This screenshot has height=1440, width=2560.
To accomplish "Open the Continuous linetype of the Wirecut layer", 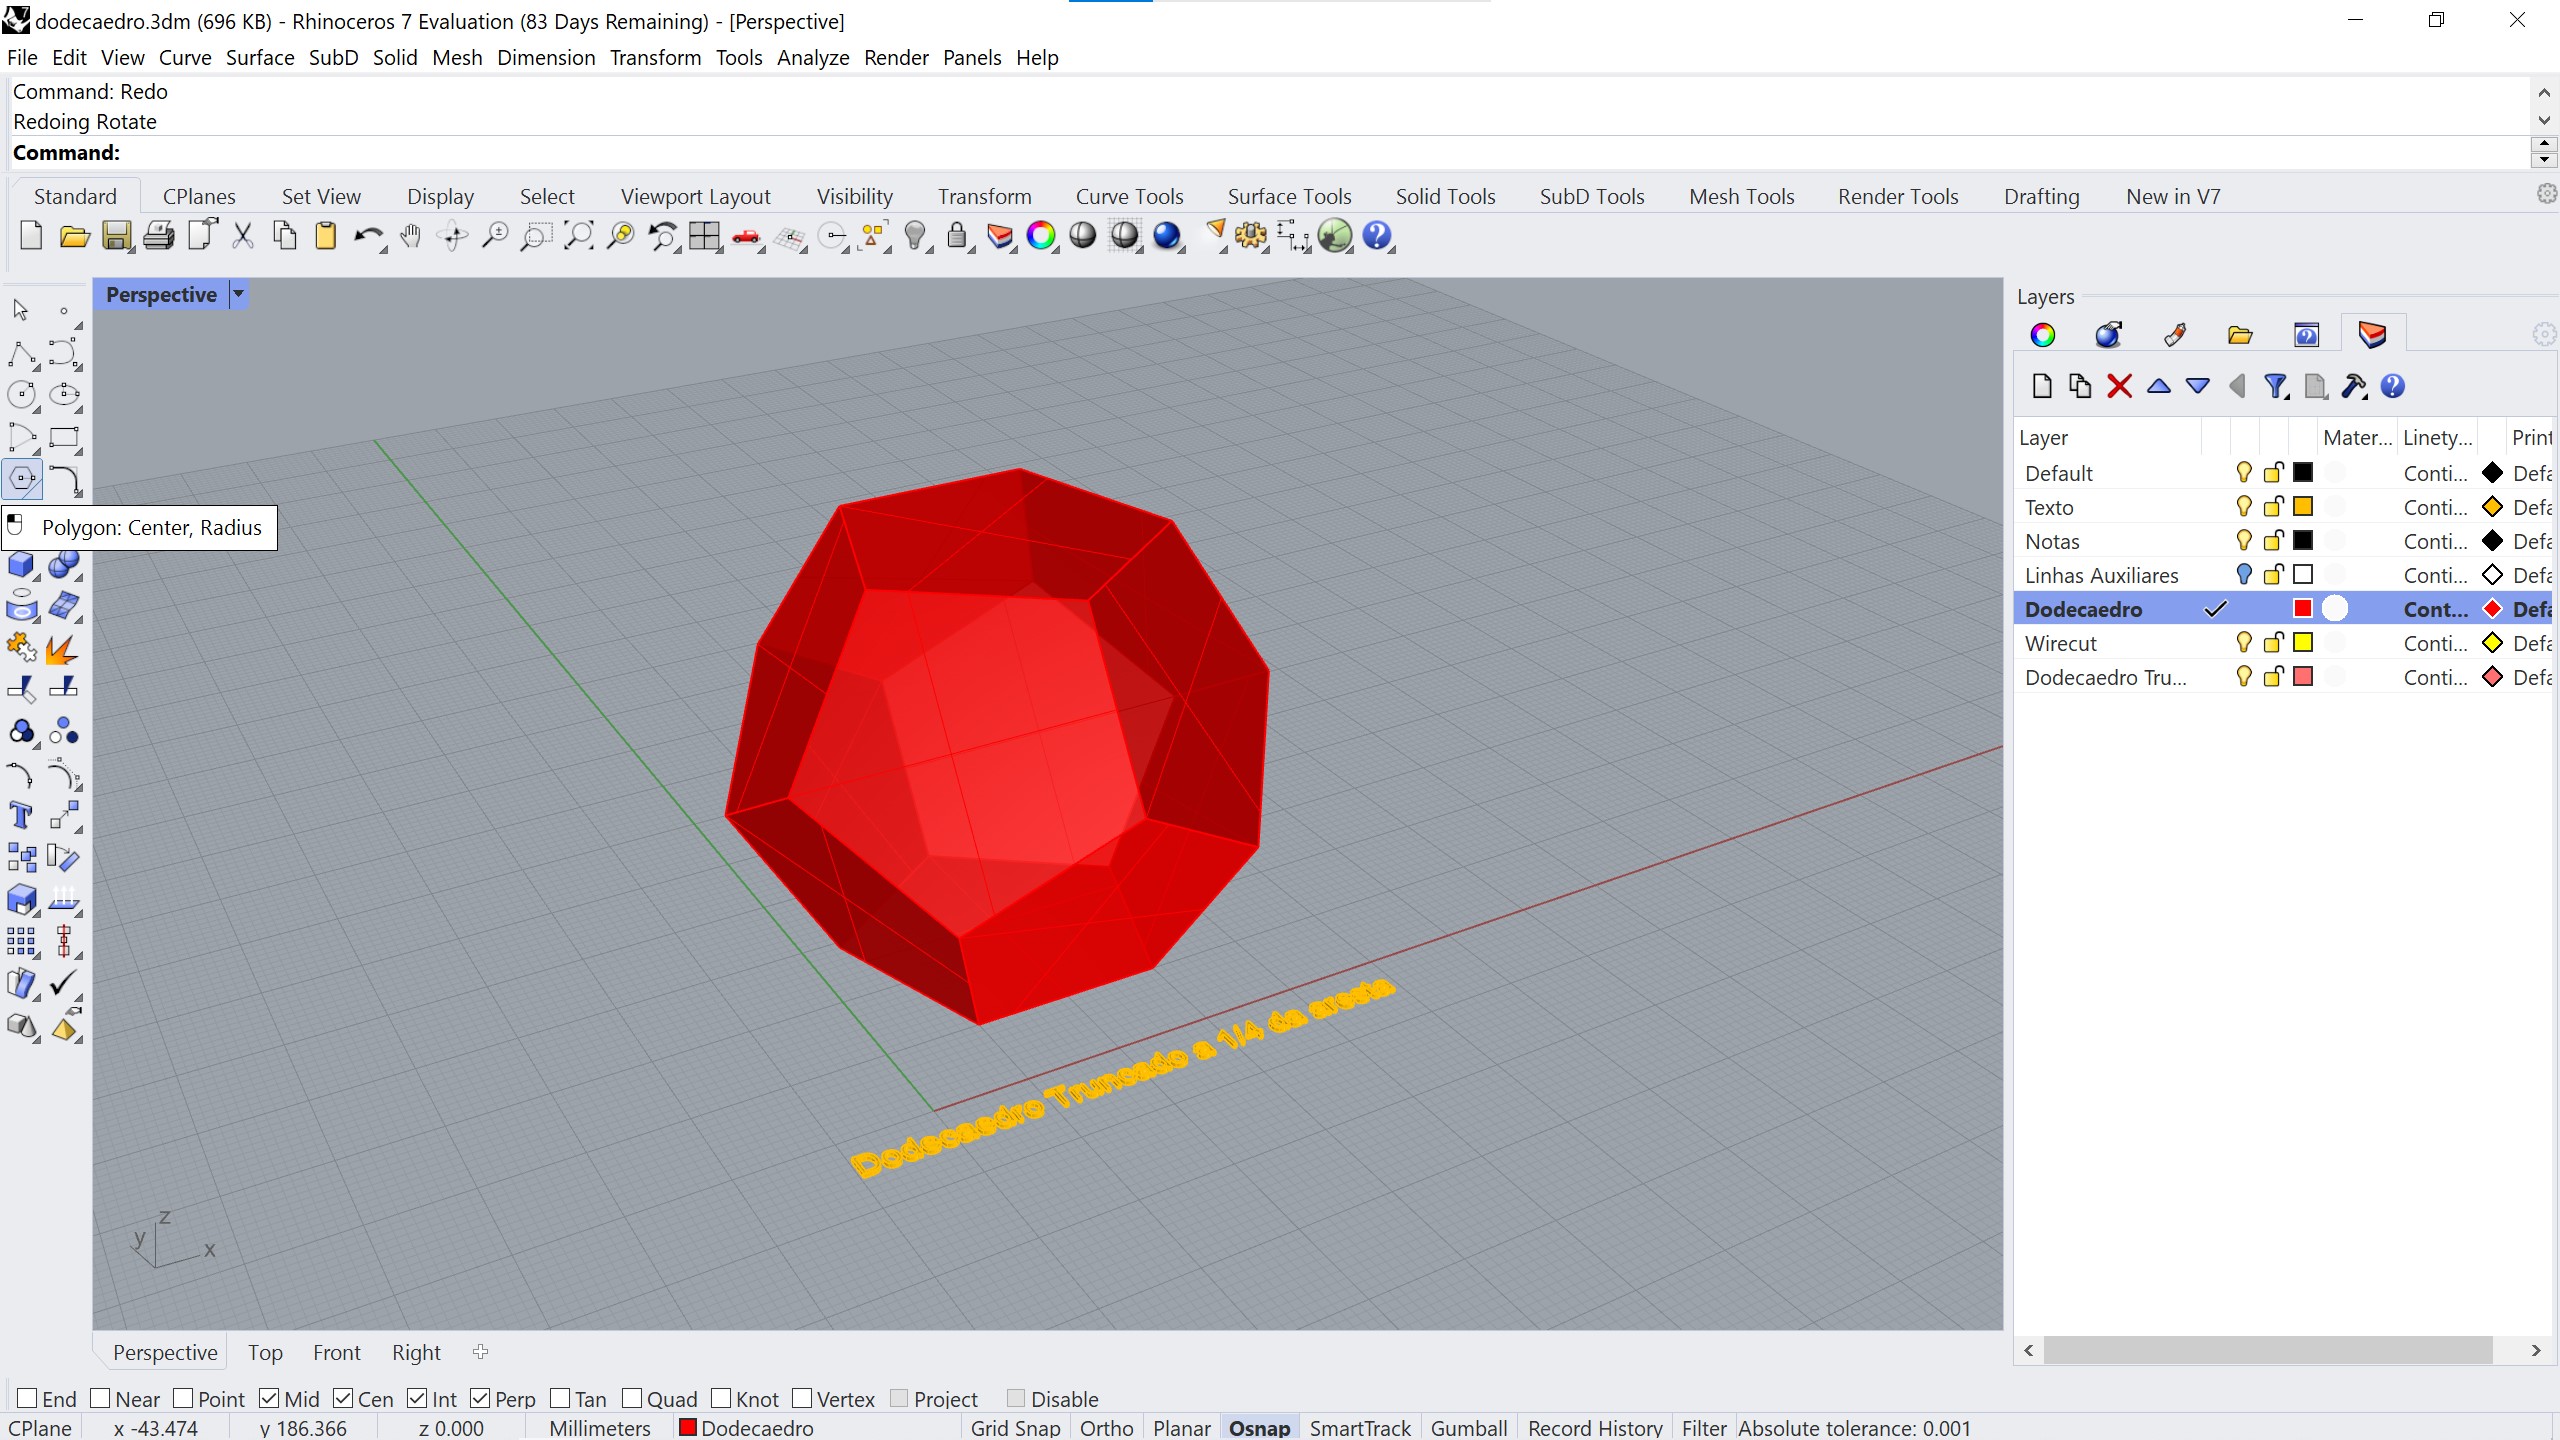I will pyautogui.click(x=2435, y=642).
